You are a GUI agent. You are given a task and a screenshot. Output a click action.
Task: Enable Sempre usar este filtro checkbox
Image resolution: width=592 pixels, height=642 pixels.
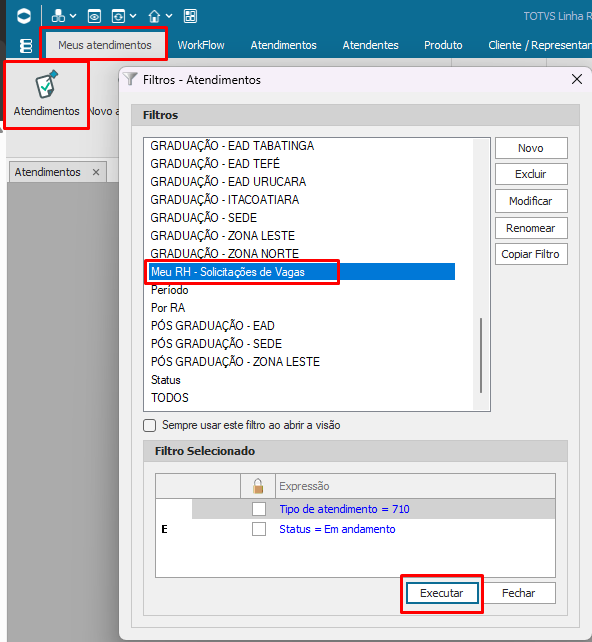[150, 425]
